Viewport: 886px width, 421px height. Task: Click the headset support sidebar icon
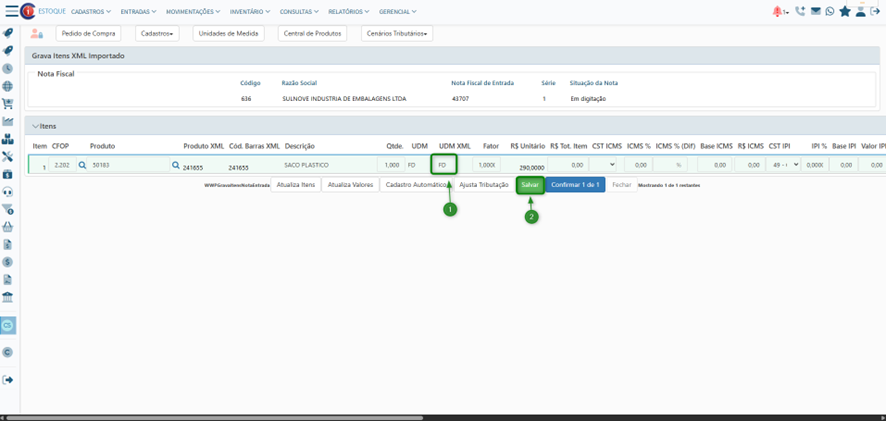[x=8, y=192]
